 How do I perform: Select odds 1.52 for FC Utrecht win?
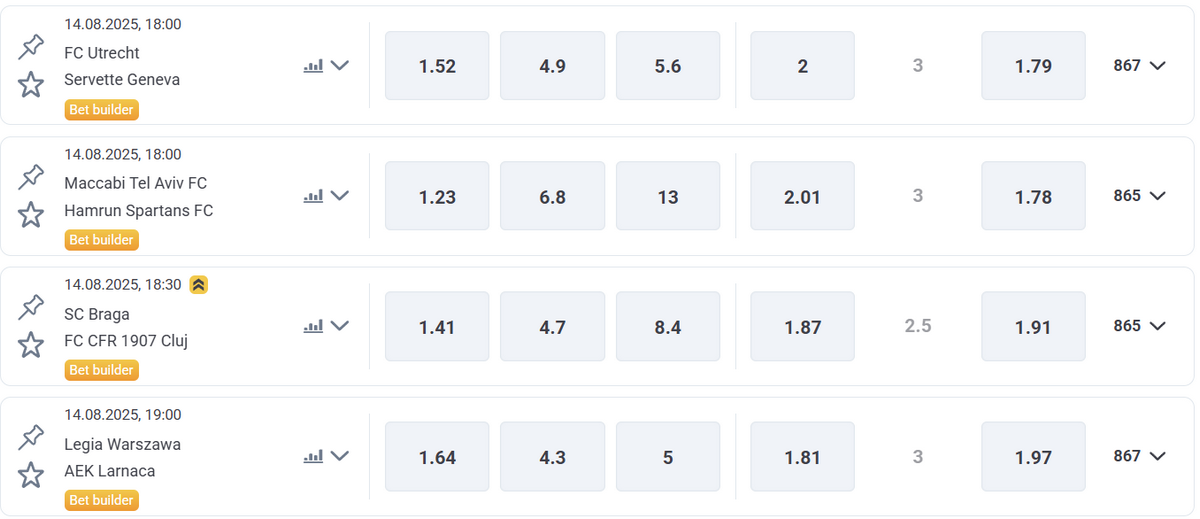click(x=437, y=66)
